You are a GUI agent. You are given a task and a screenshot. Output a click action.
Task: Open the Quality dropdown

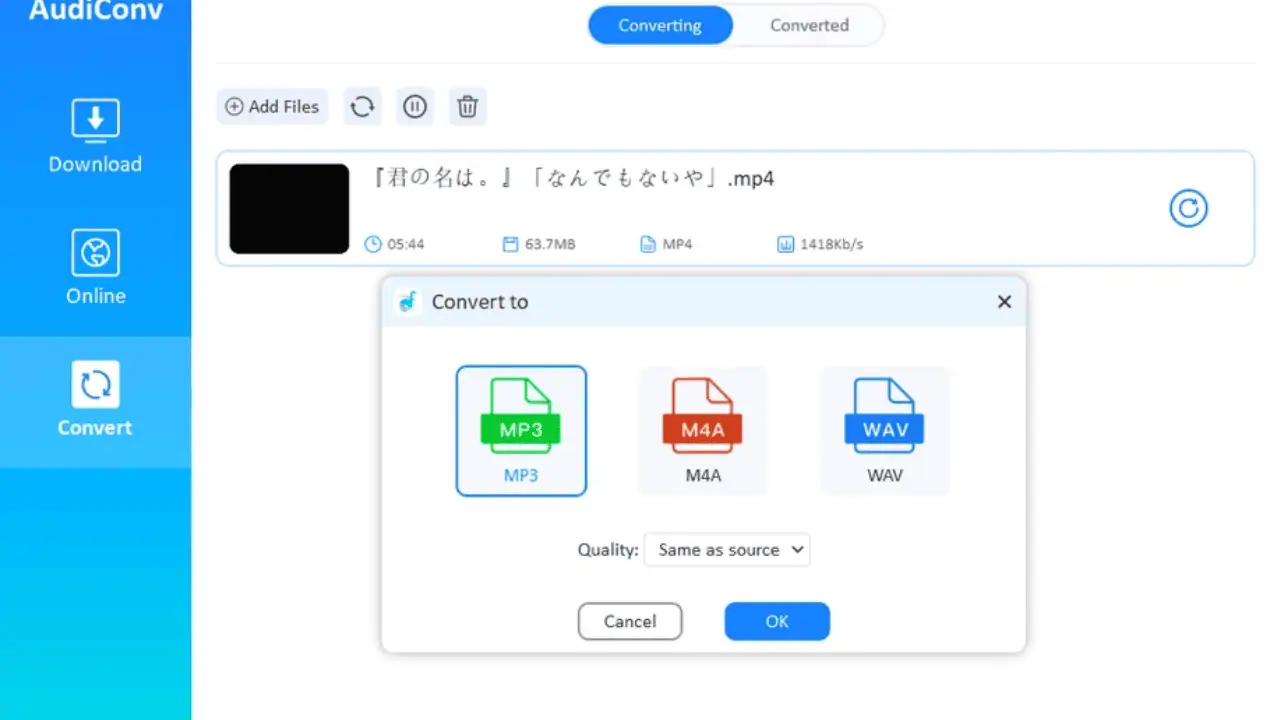pyautogui.click(x=727, y=550)
